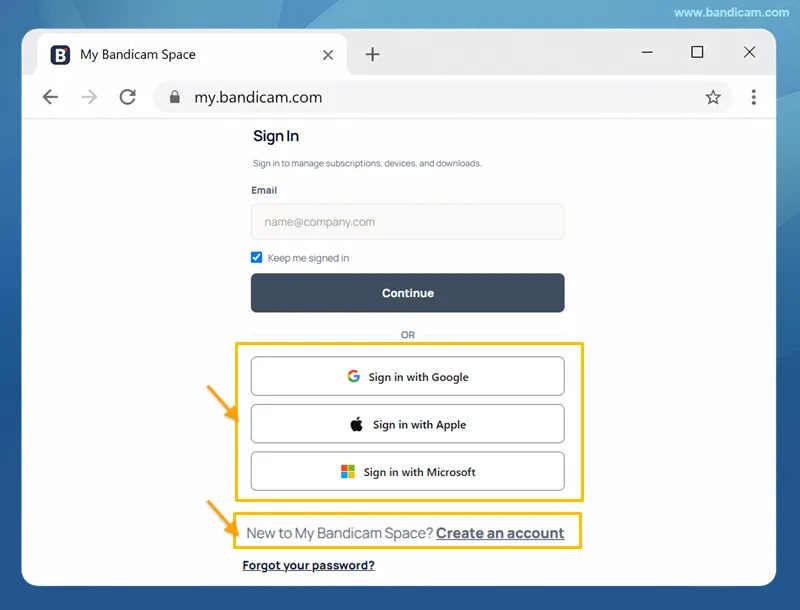Open a new tab with the plus icon
Image resolution: width=800 pixels, height=610 pixels.
coord(372,54)
